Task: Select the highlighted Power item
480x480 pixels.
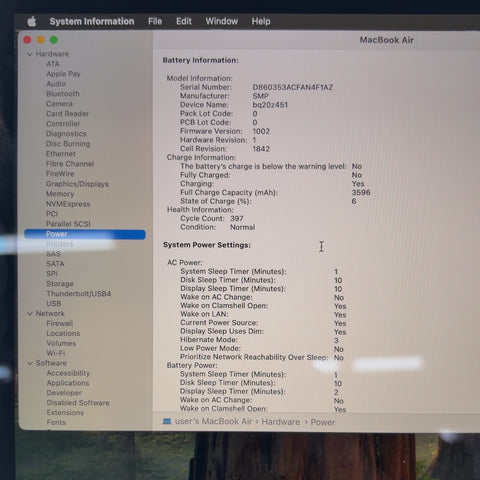Action: tap(85, 234)
